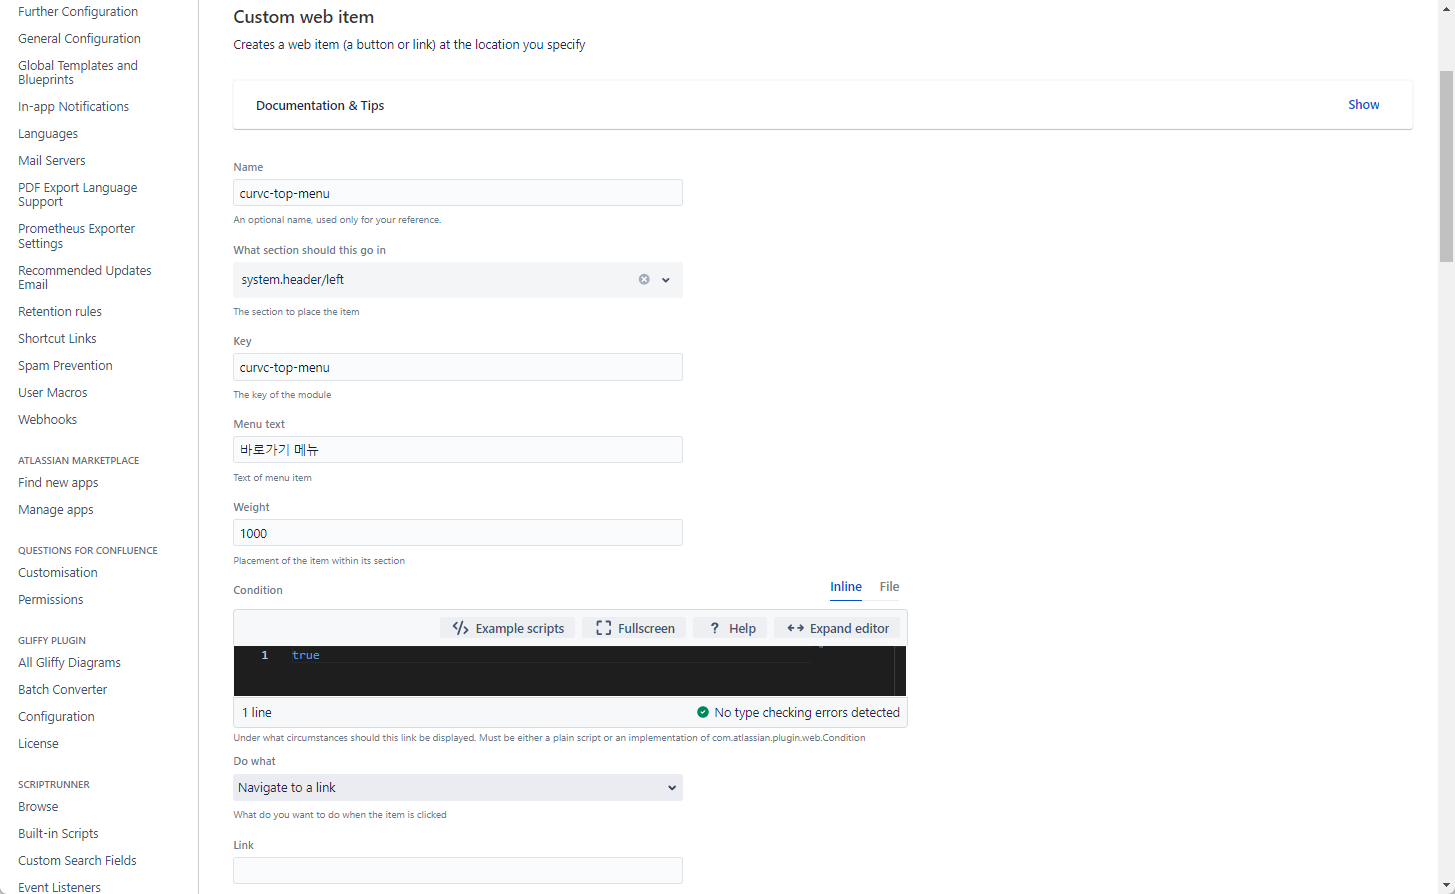Screen dimensions: 1455x894
Task: Open Customisation under Questions for Confluence
Action: pyautogui.click(x=58, y=573)
